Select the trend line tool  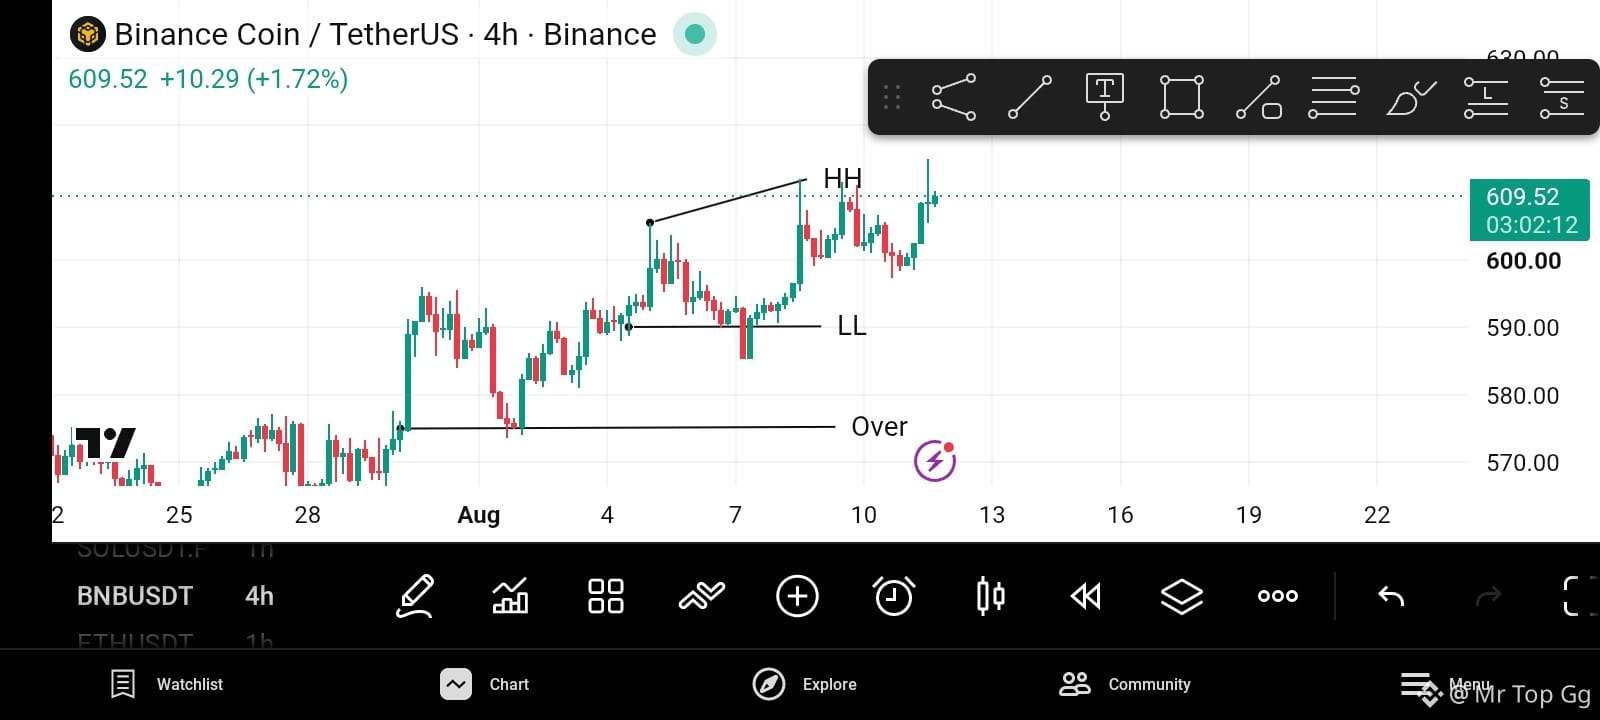[1030, 97]
